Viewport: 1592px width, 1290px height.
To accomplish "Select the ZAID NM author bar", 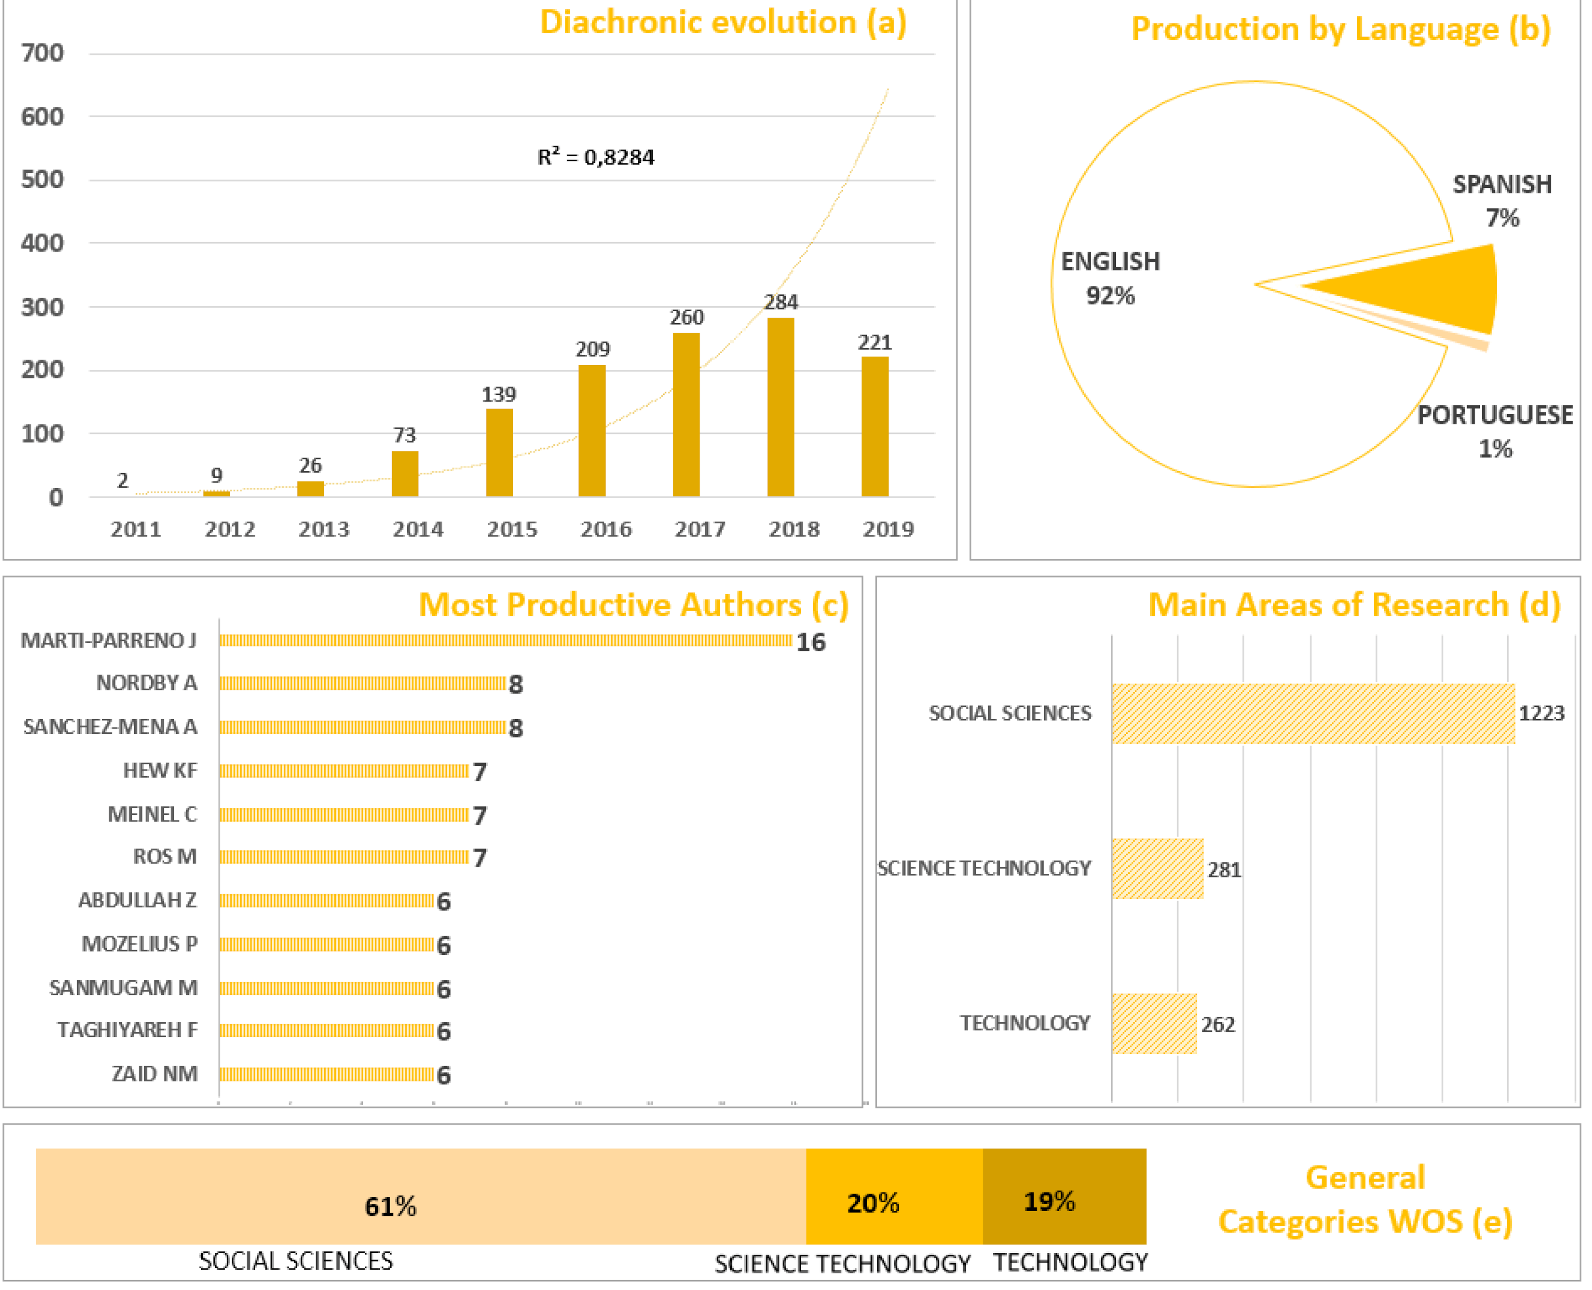I will [x=326, y=1074].
